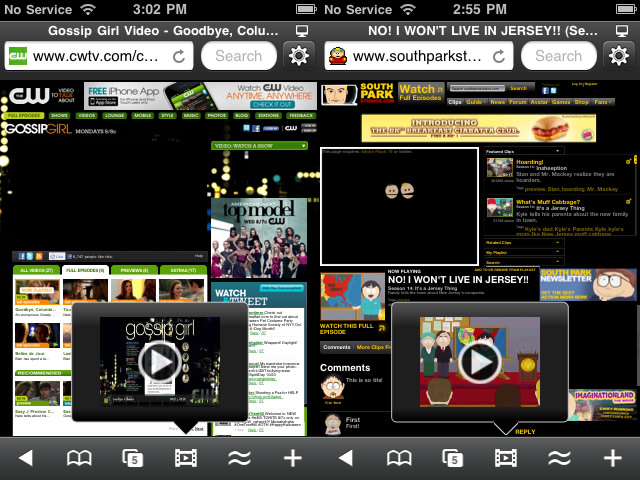
Task: Click the CW logo on cwtv page
Action: 29,96
